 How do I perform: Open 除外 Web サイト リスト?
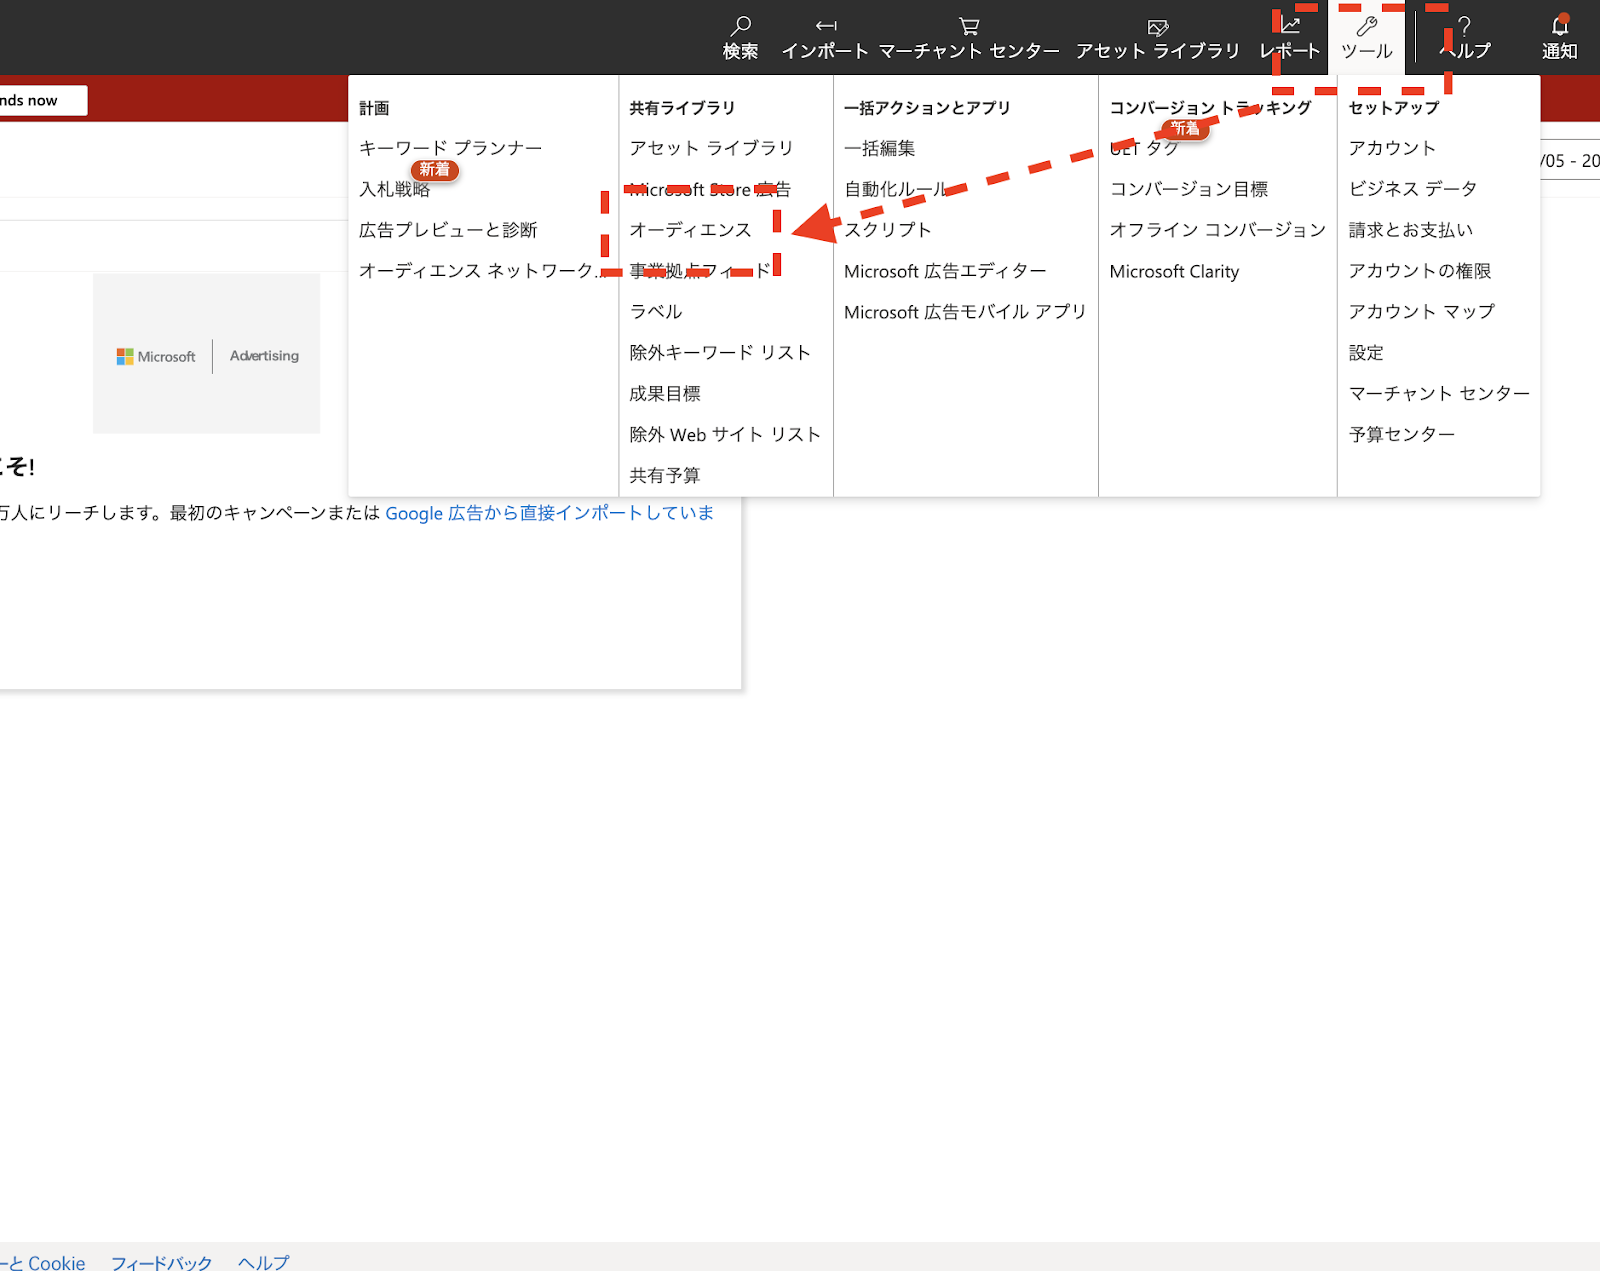point(725,435)
